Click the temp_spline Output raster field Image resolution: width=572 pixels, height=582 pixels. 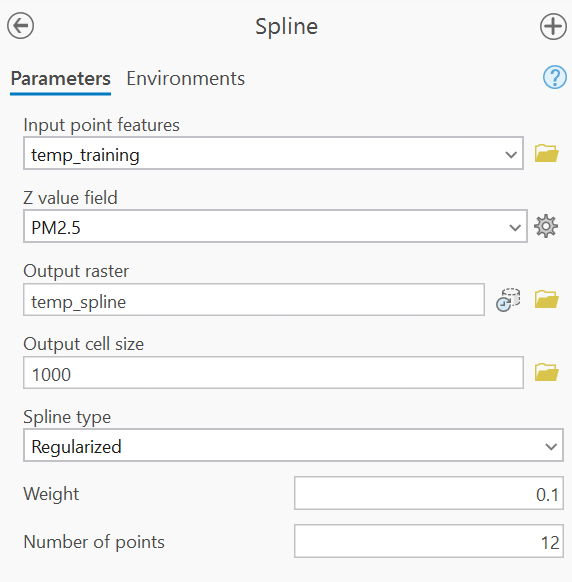click(x=254, y=300)
